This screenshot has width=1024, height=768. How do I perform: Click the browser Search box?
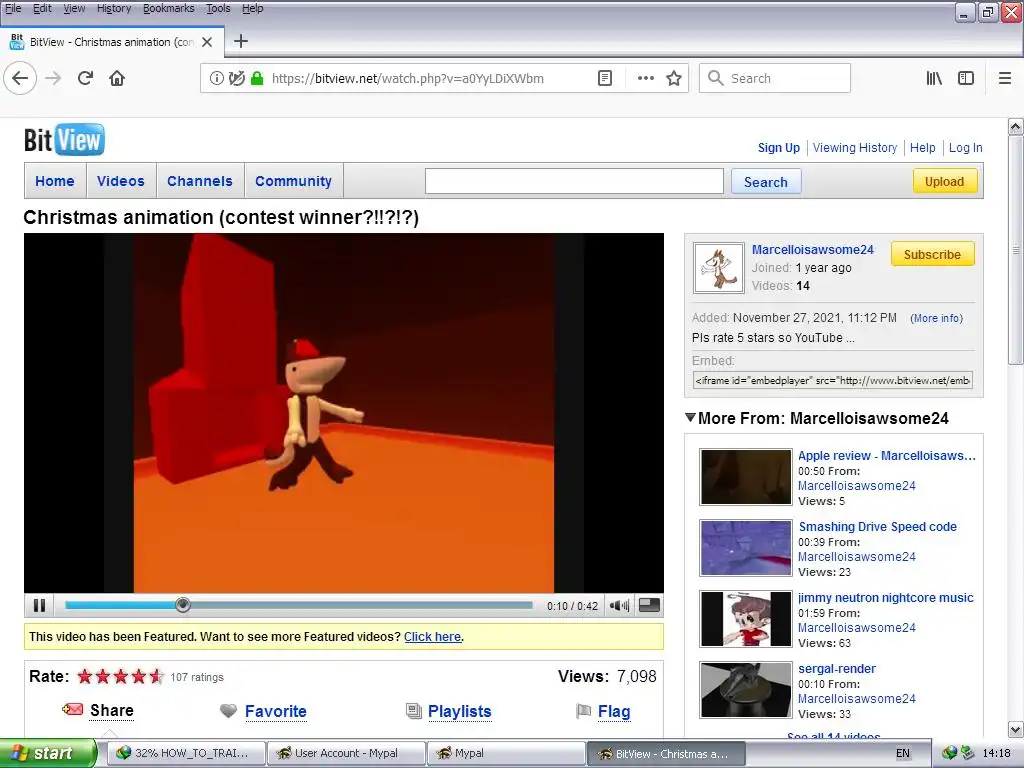pyautogui.click(x=775, y=78)
